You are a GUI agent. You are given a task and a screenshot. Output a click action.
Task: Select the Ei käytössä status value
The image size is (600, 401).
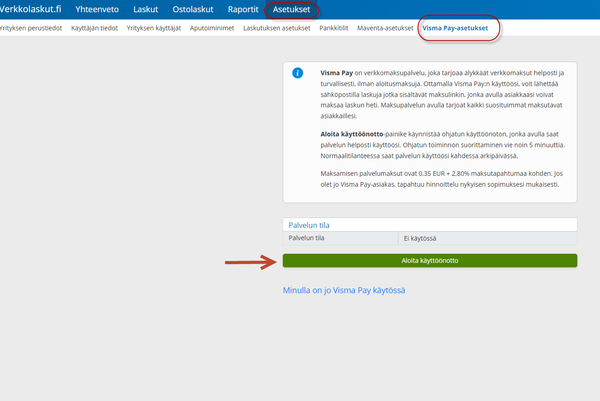tap(420, 238)
